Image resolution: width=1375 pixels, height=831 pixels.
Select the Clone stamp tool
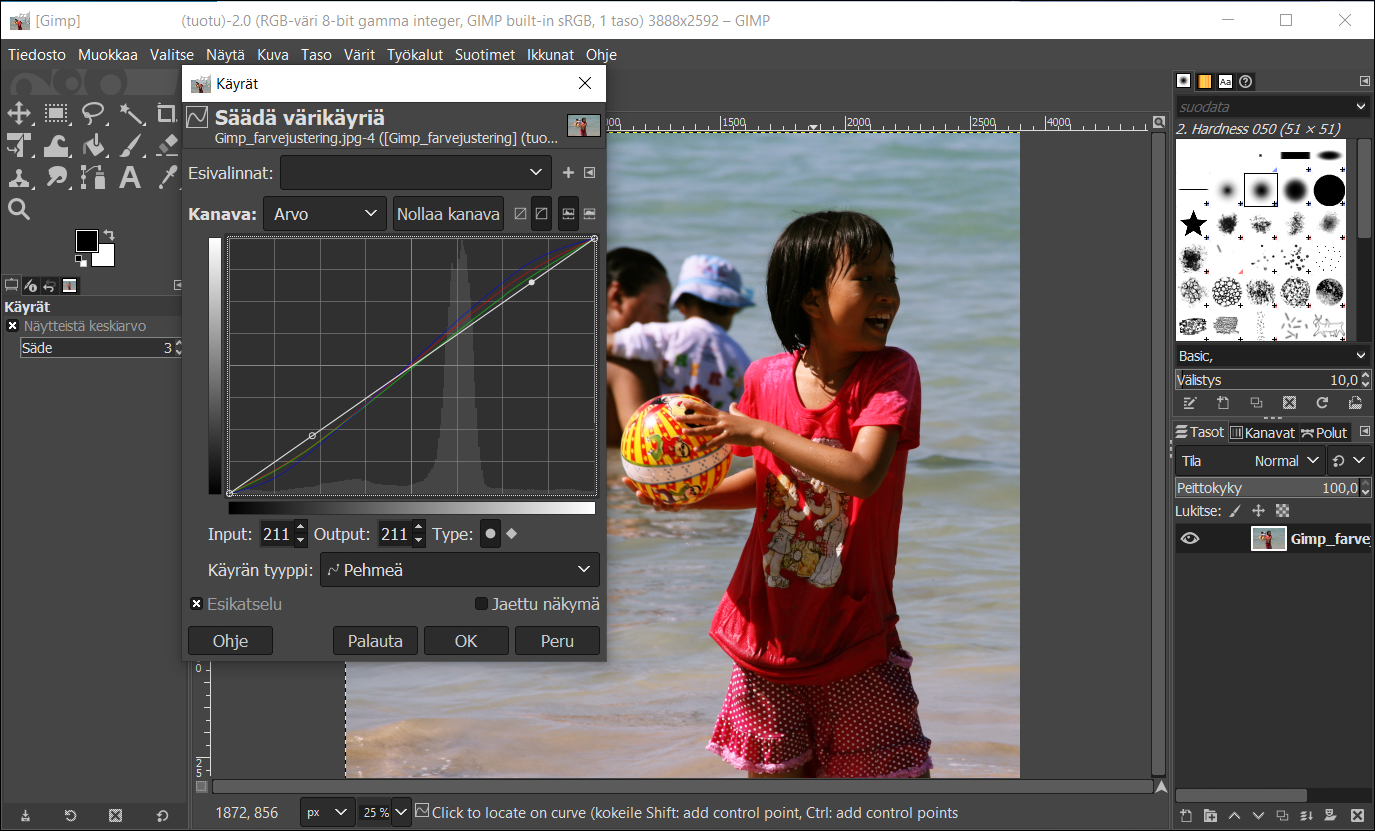coord(19,178)
